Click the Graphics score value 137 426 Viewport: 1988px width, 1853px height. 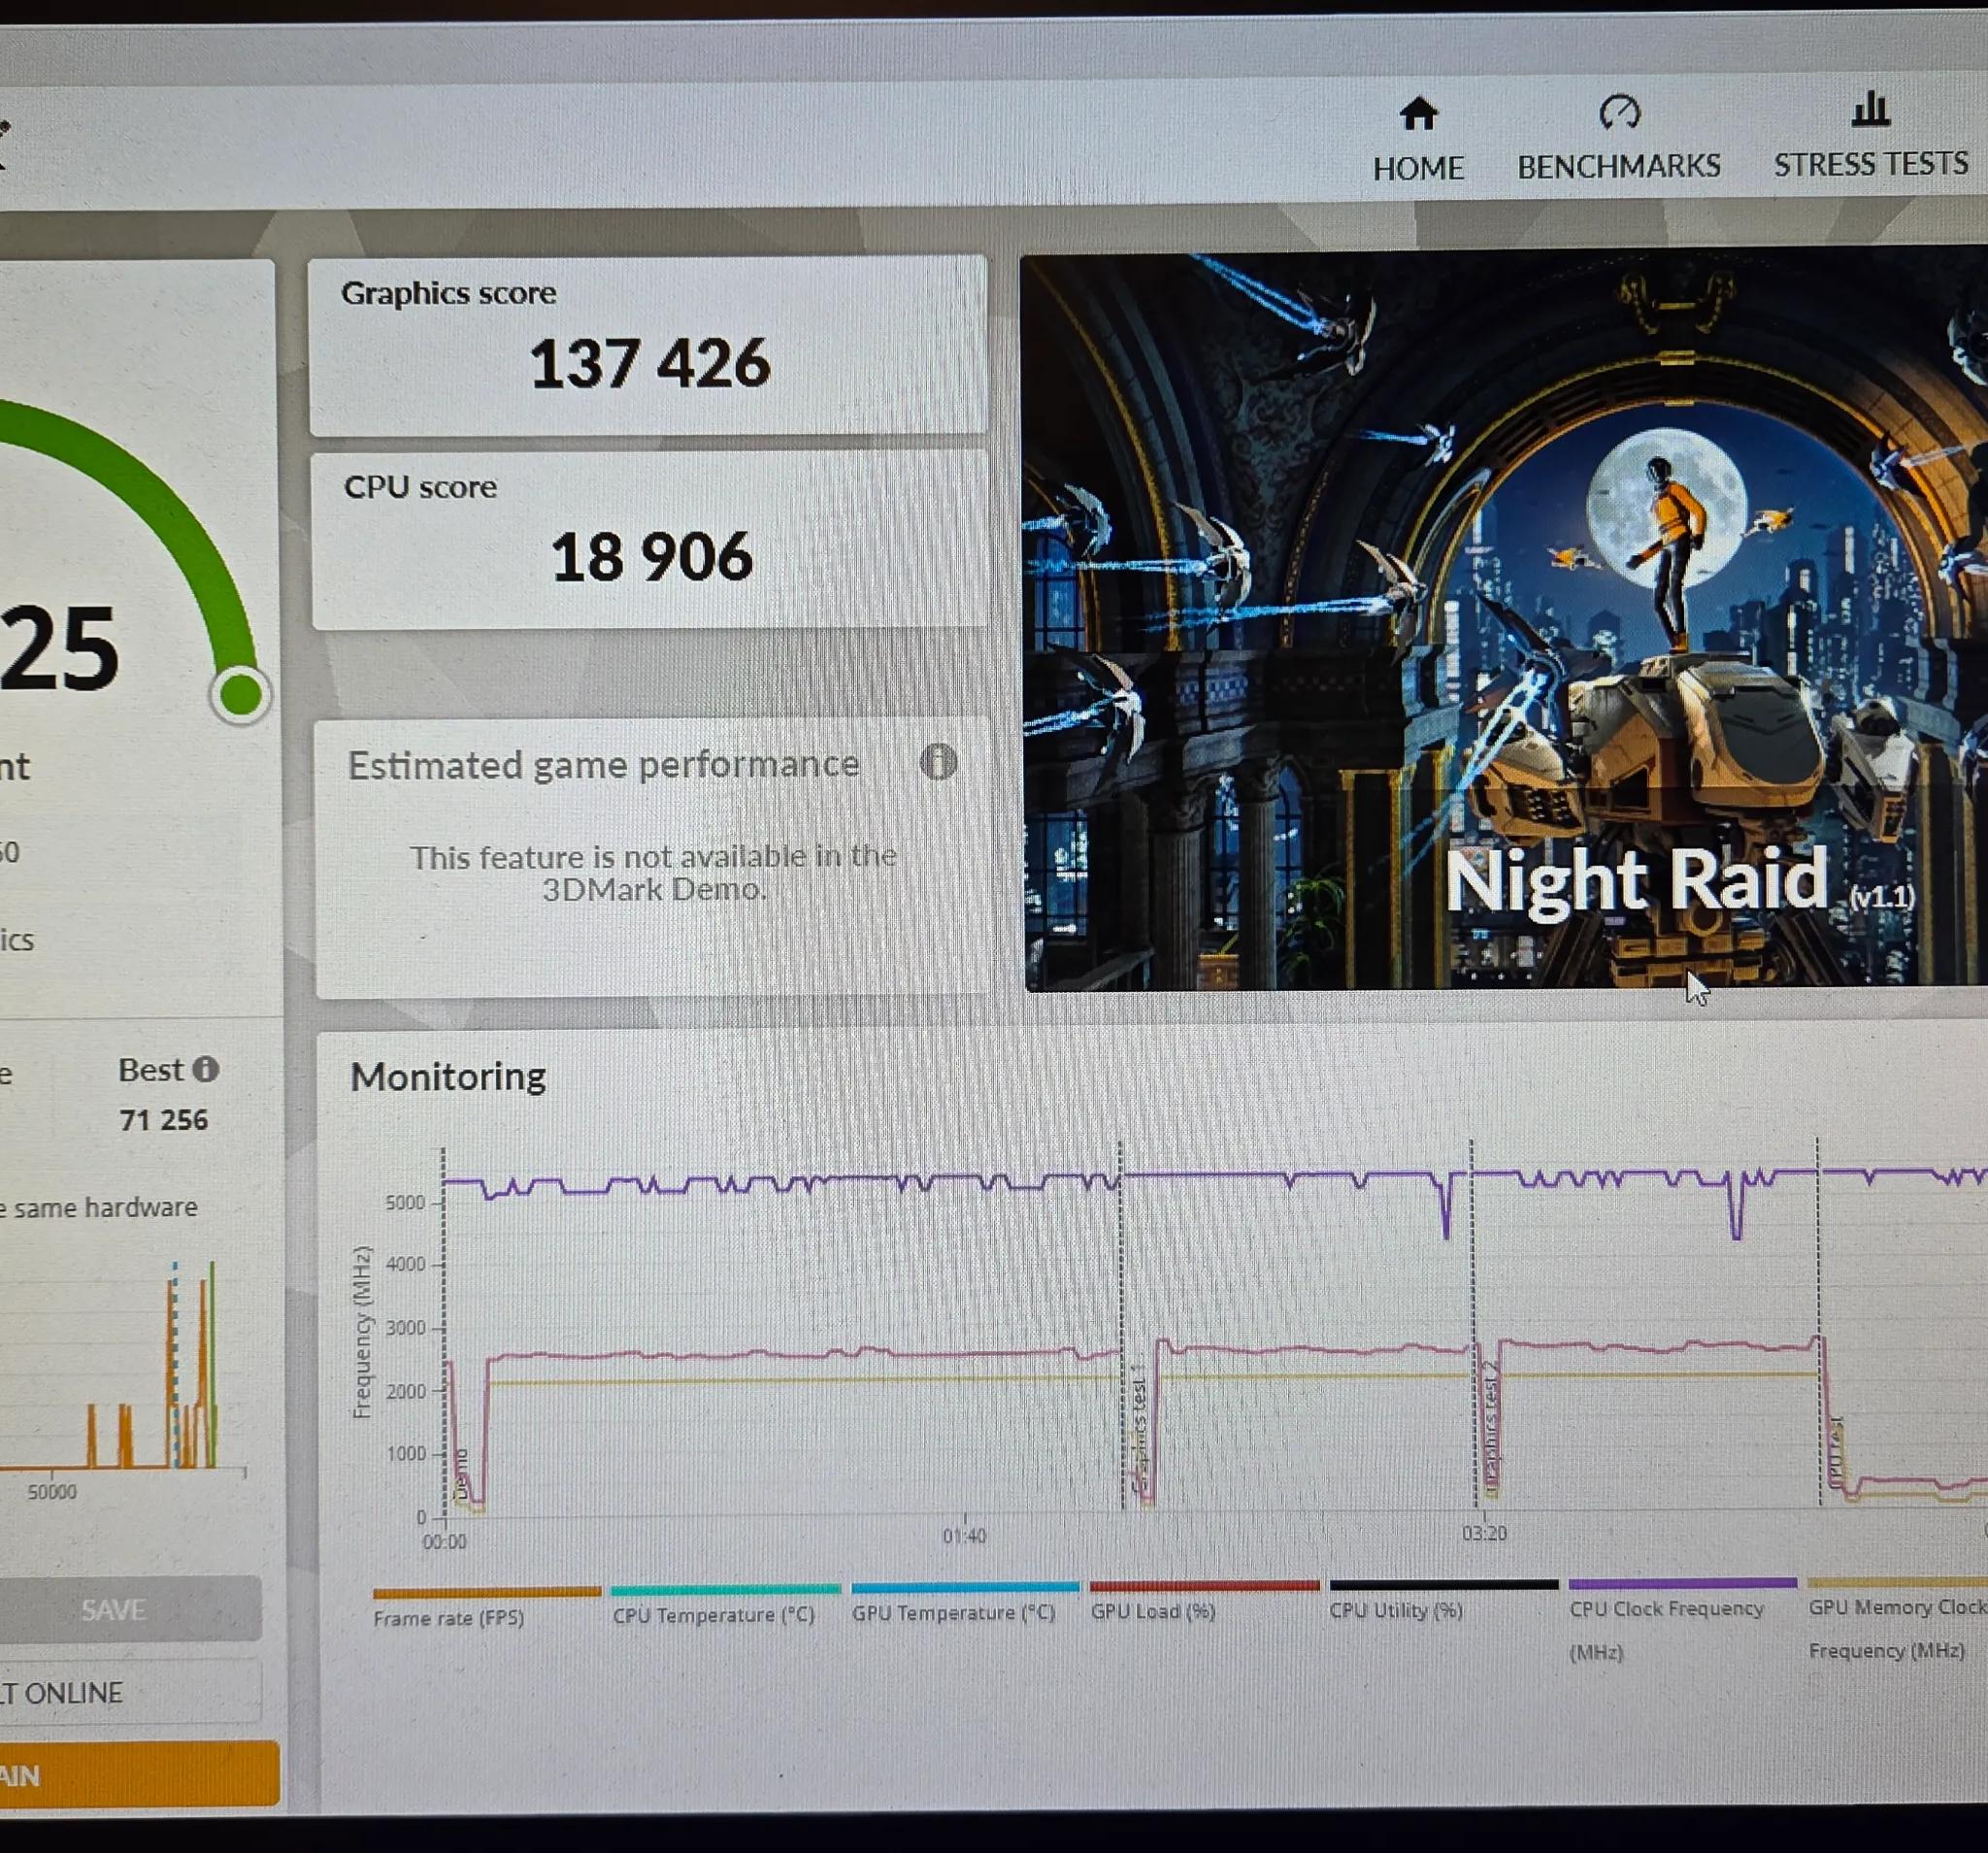click(x=650, y=363)
